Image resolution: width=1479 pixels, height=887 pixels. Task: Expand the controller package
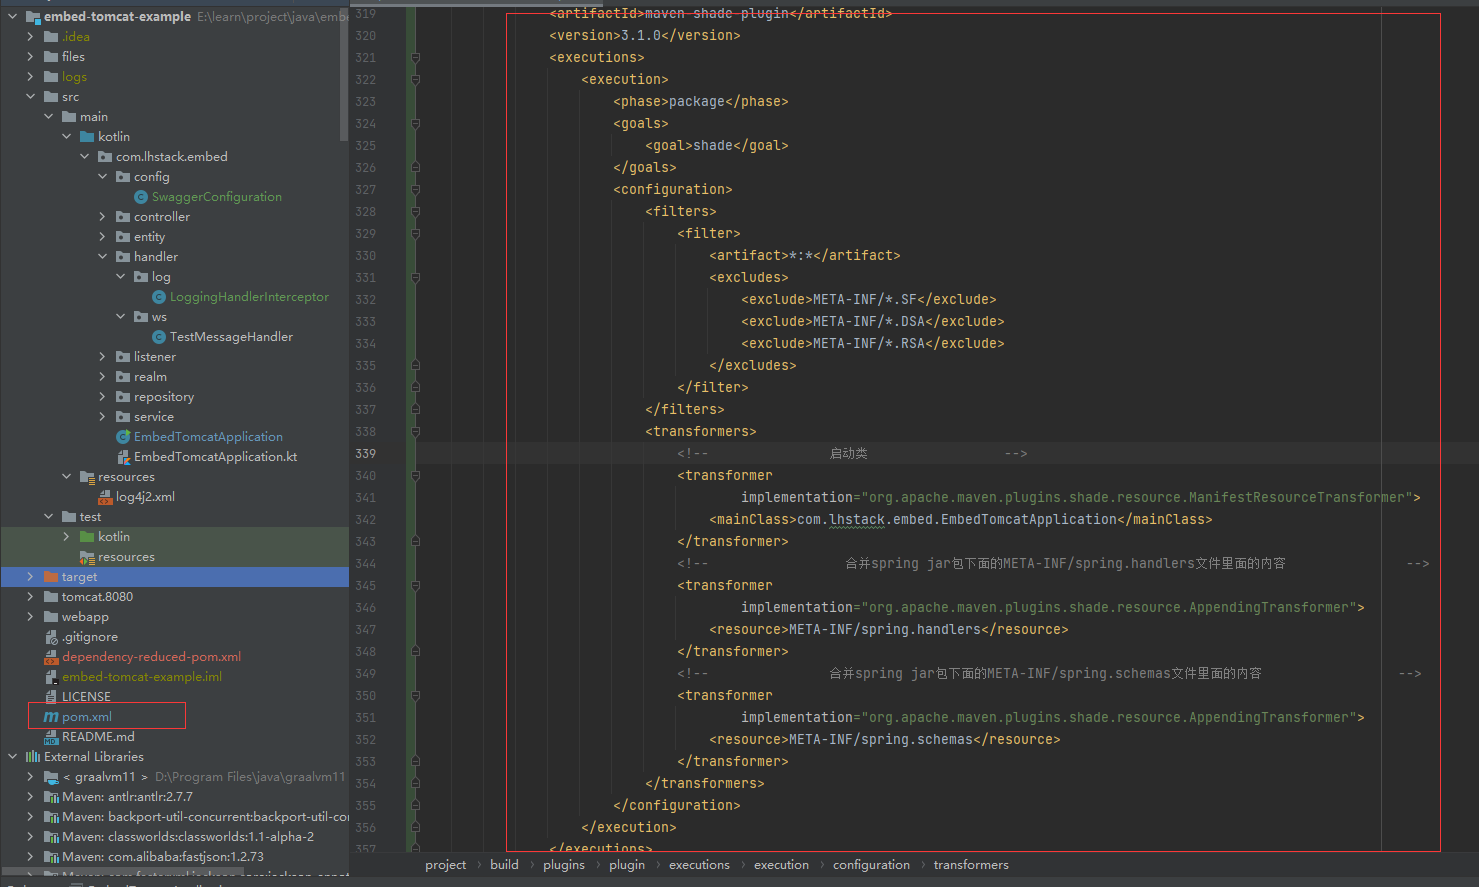102,217
